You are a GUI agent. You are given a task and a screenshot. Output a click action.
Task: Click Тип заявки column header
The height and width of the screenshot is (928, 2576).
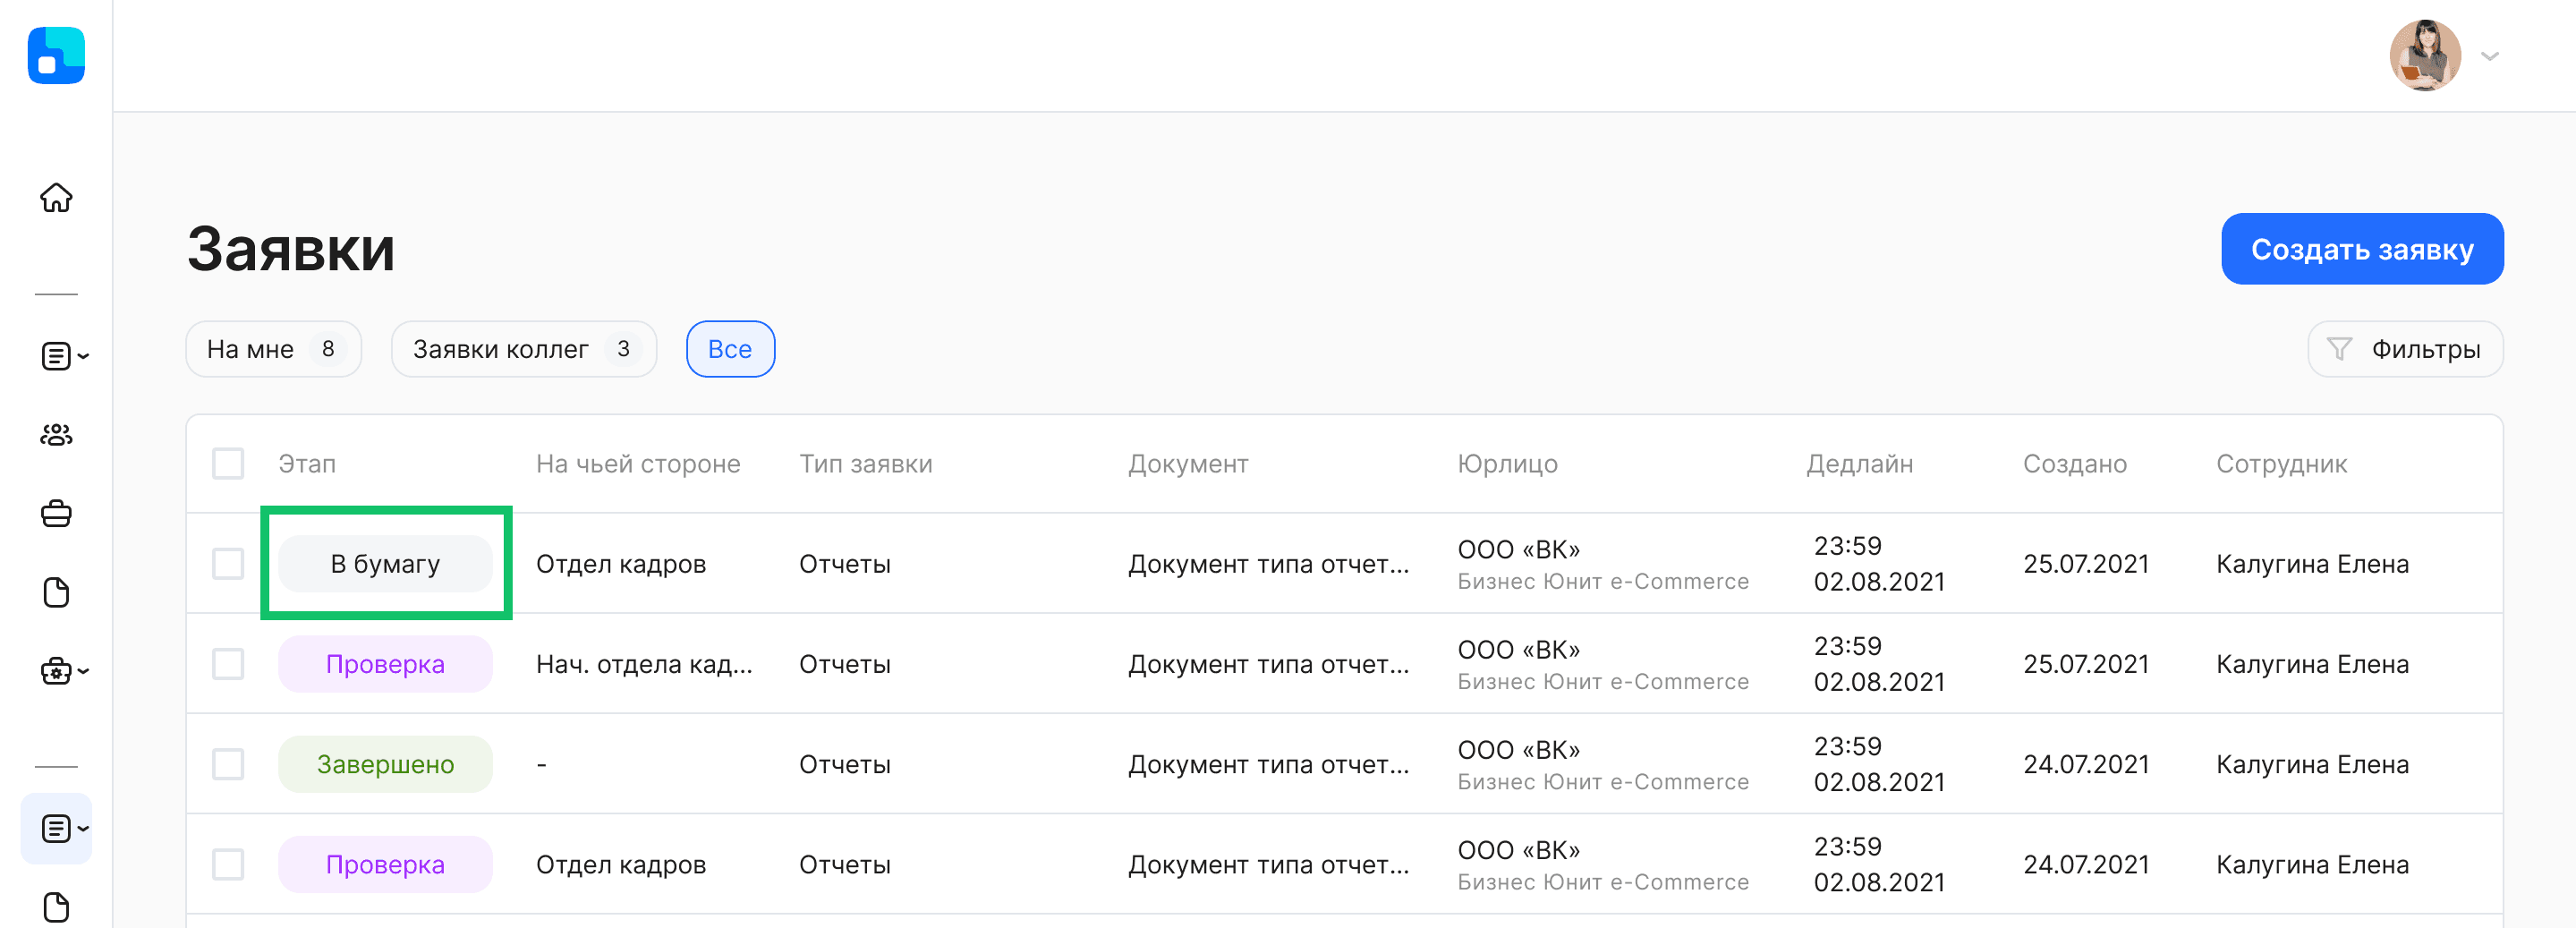pos(865,464)
